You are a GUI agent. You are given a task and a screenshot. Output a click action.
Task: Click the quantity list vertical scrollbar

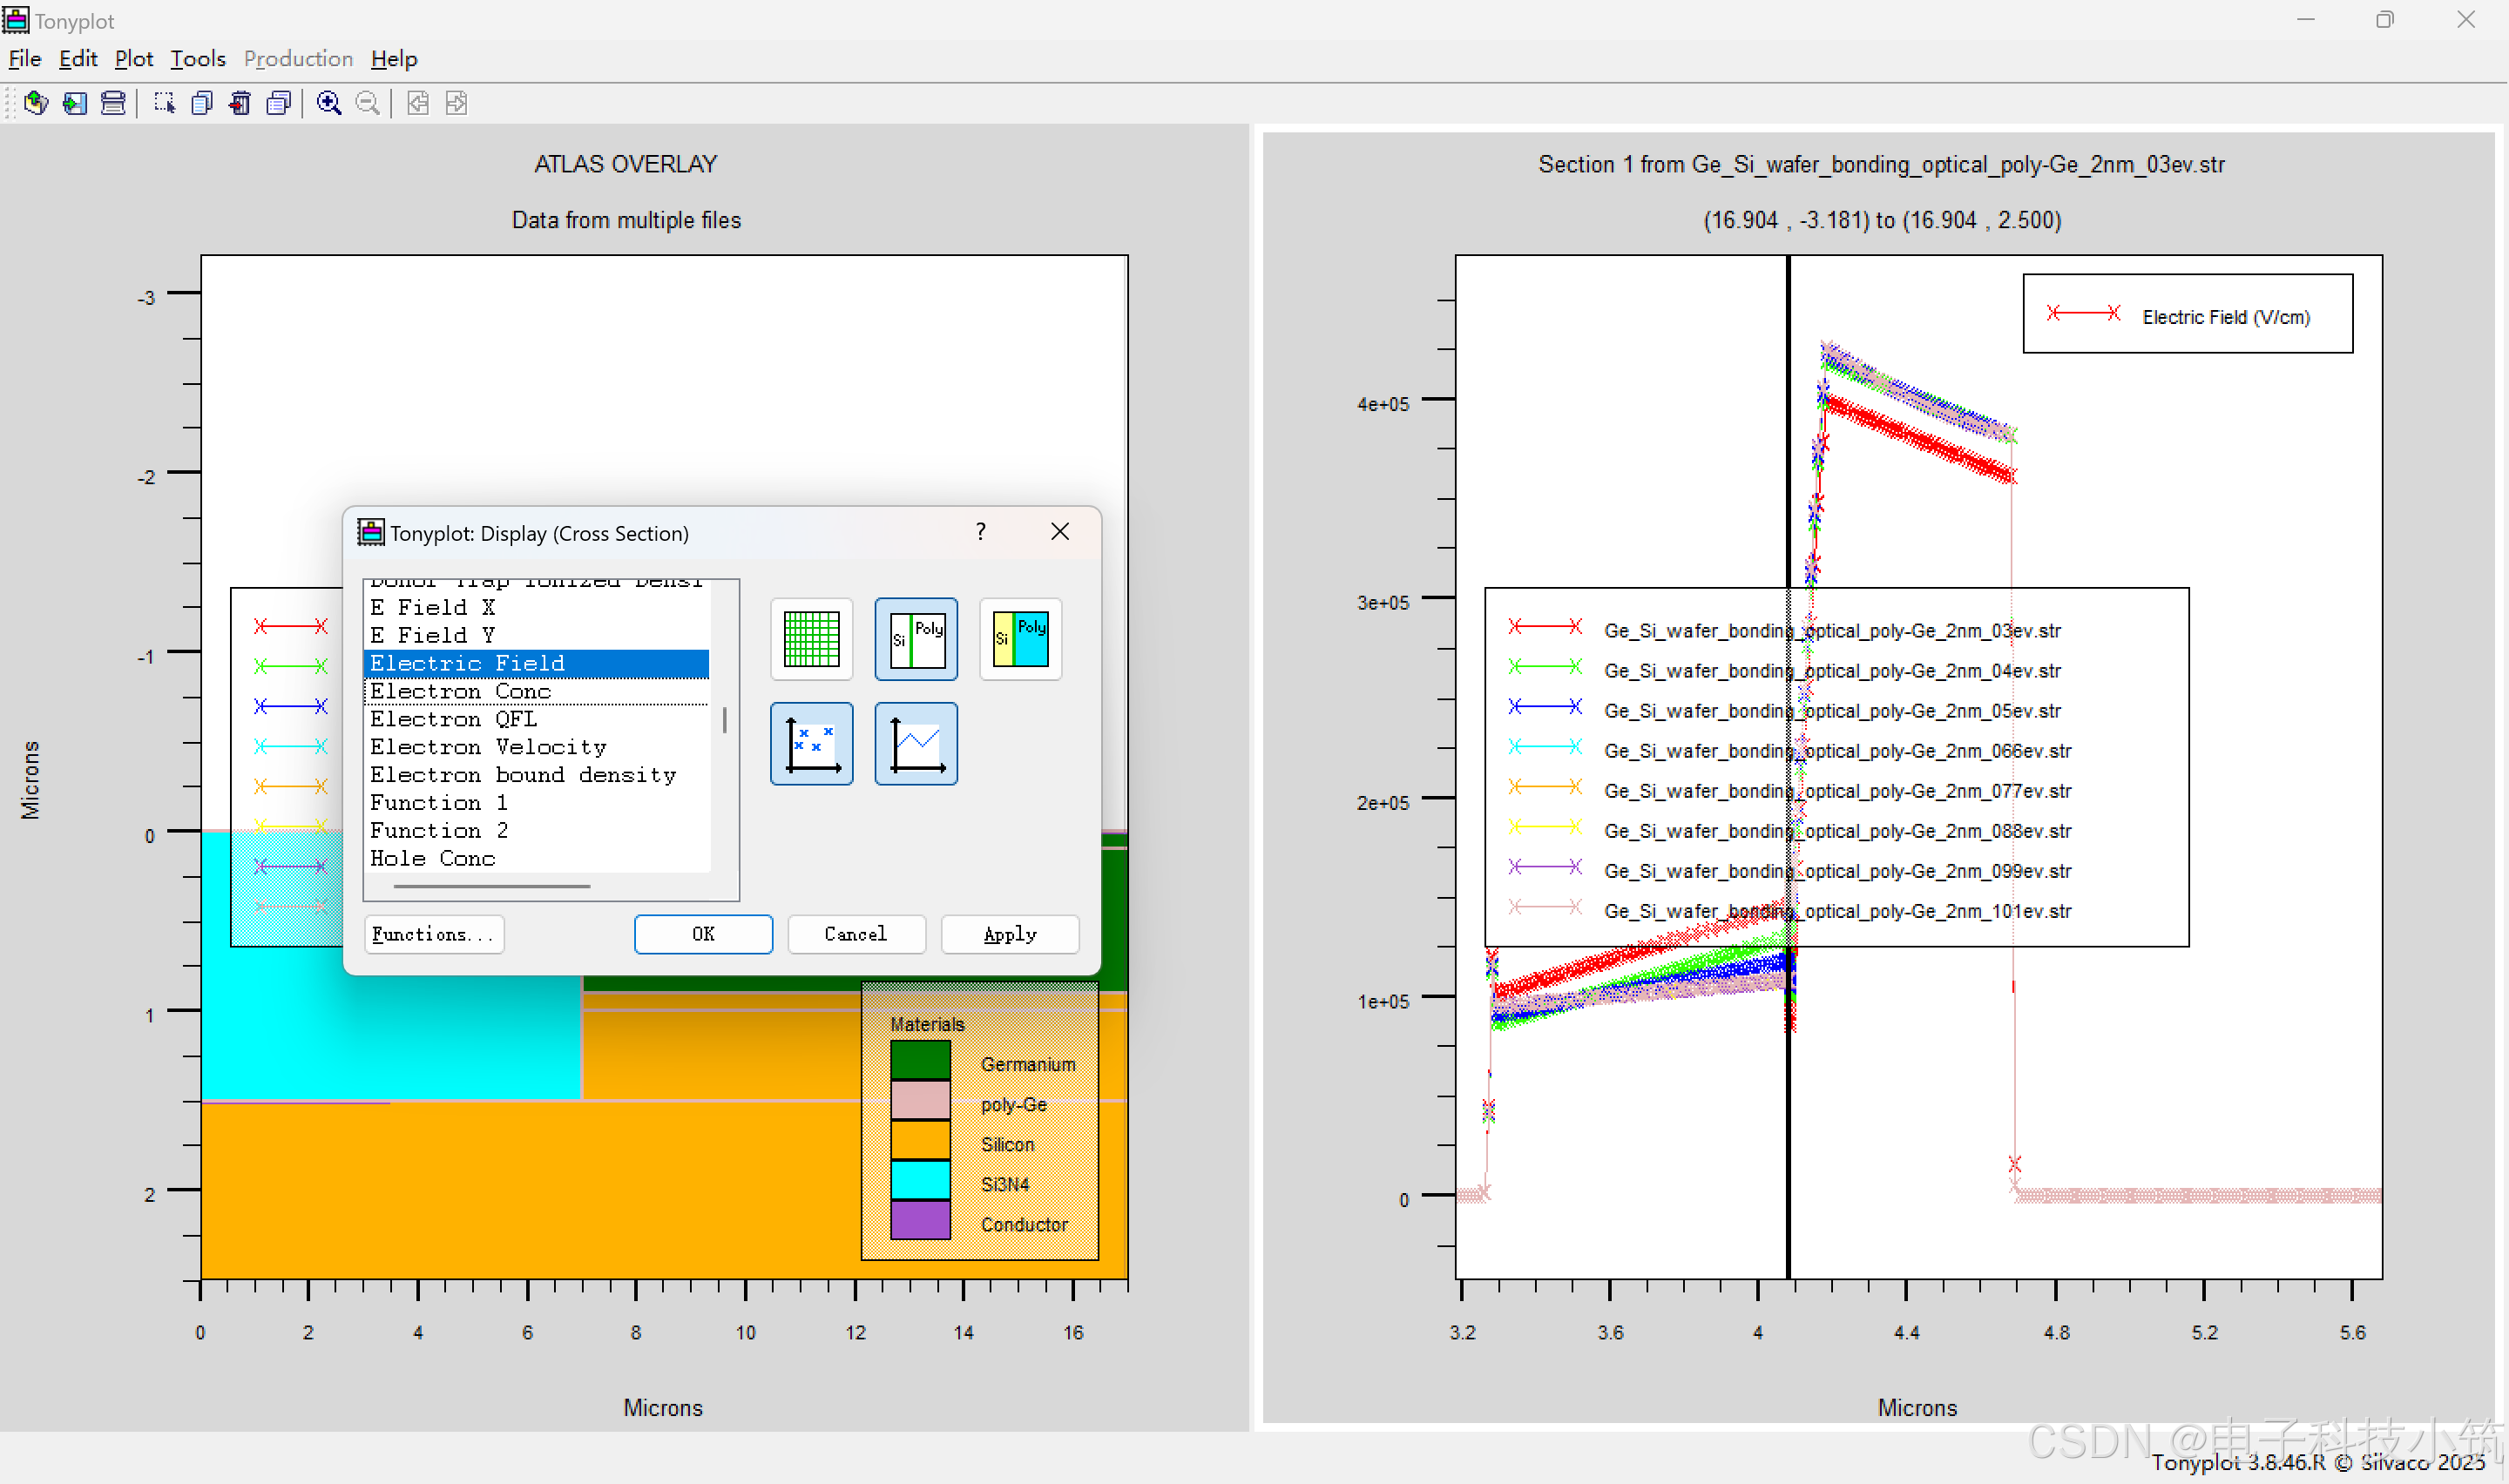coord(724,720)
